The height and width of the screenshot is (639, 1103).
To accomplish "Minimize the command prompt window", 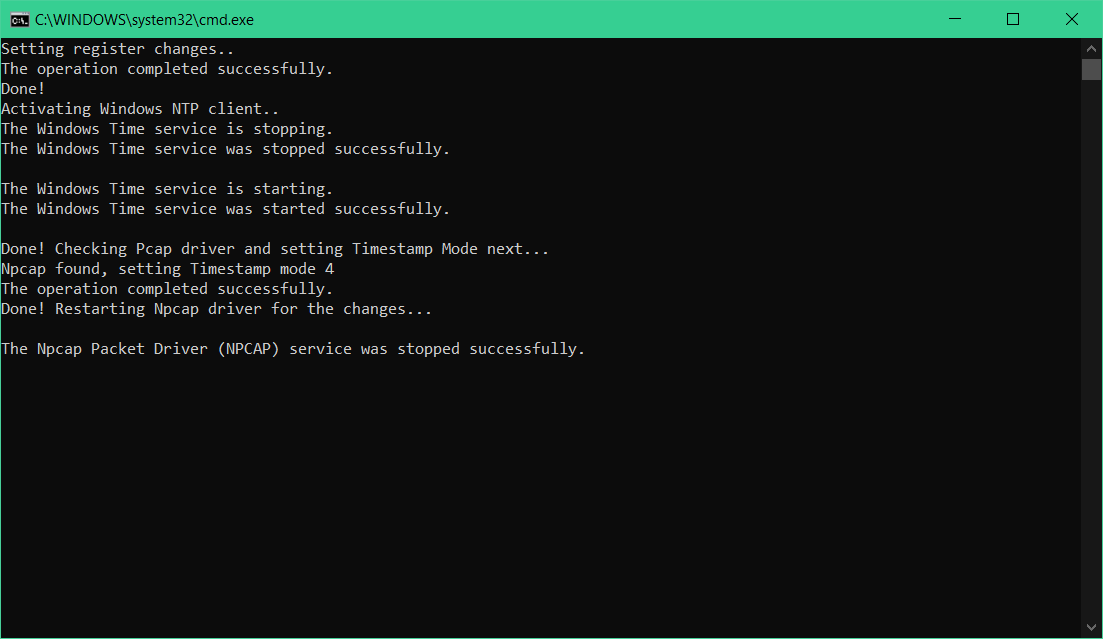I will (x=955, y=19).
